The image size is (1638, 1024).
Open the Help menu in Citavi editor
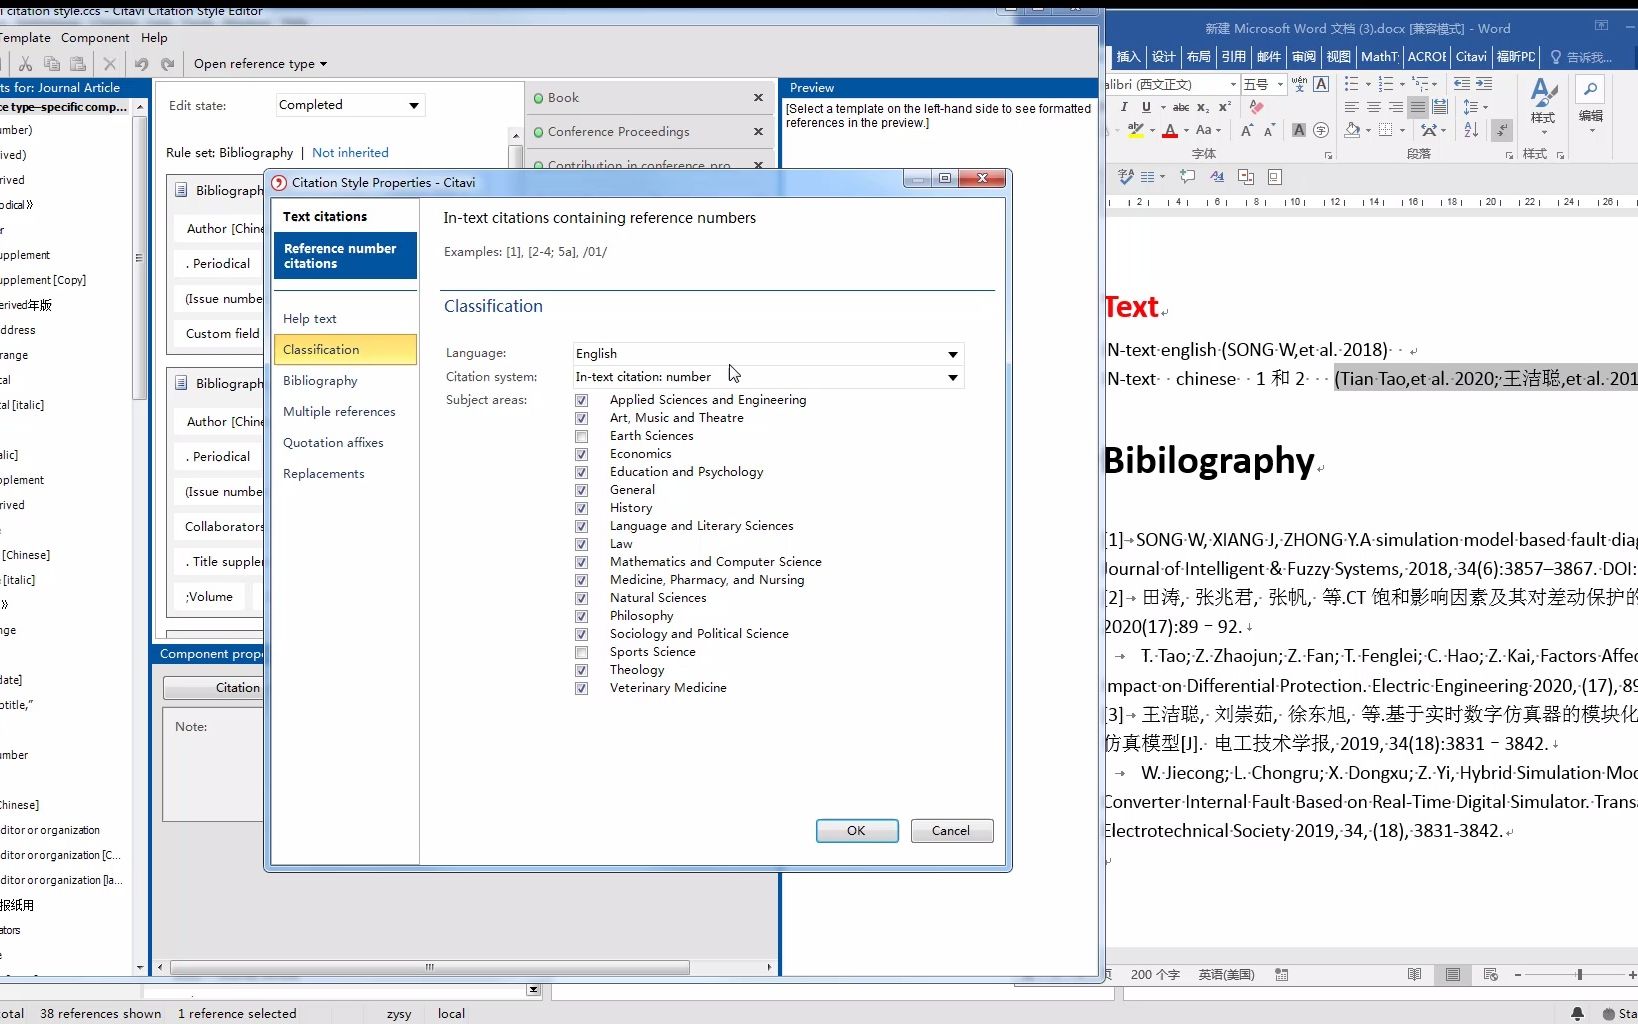pyautogui.click(x=154, y=37)
